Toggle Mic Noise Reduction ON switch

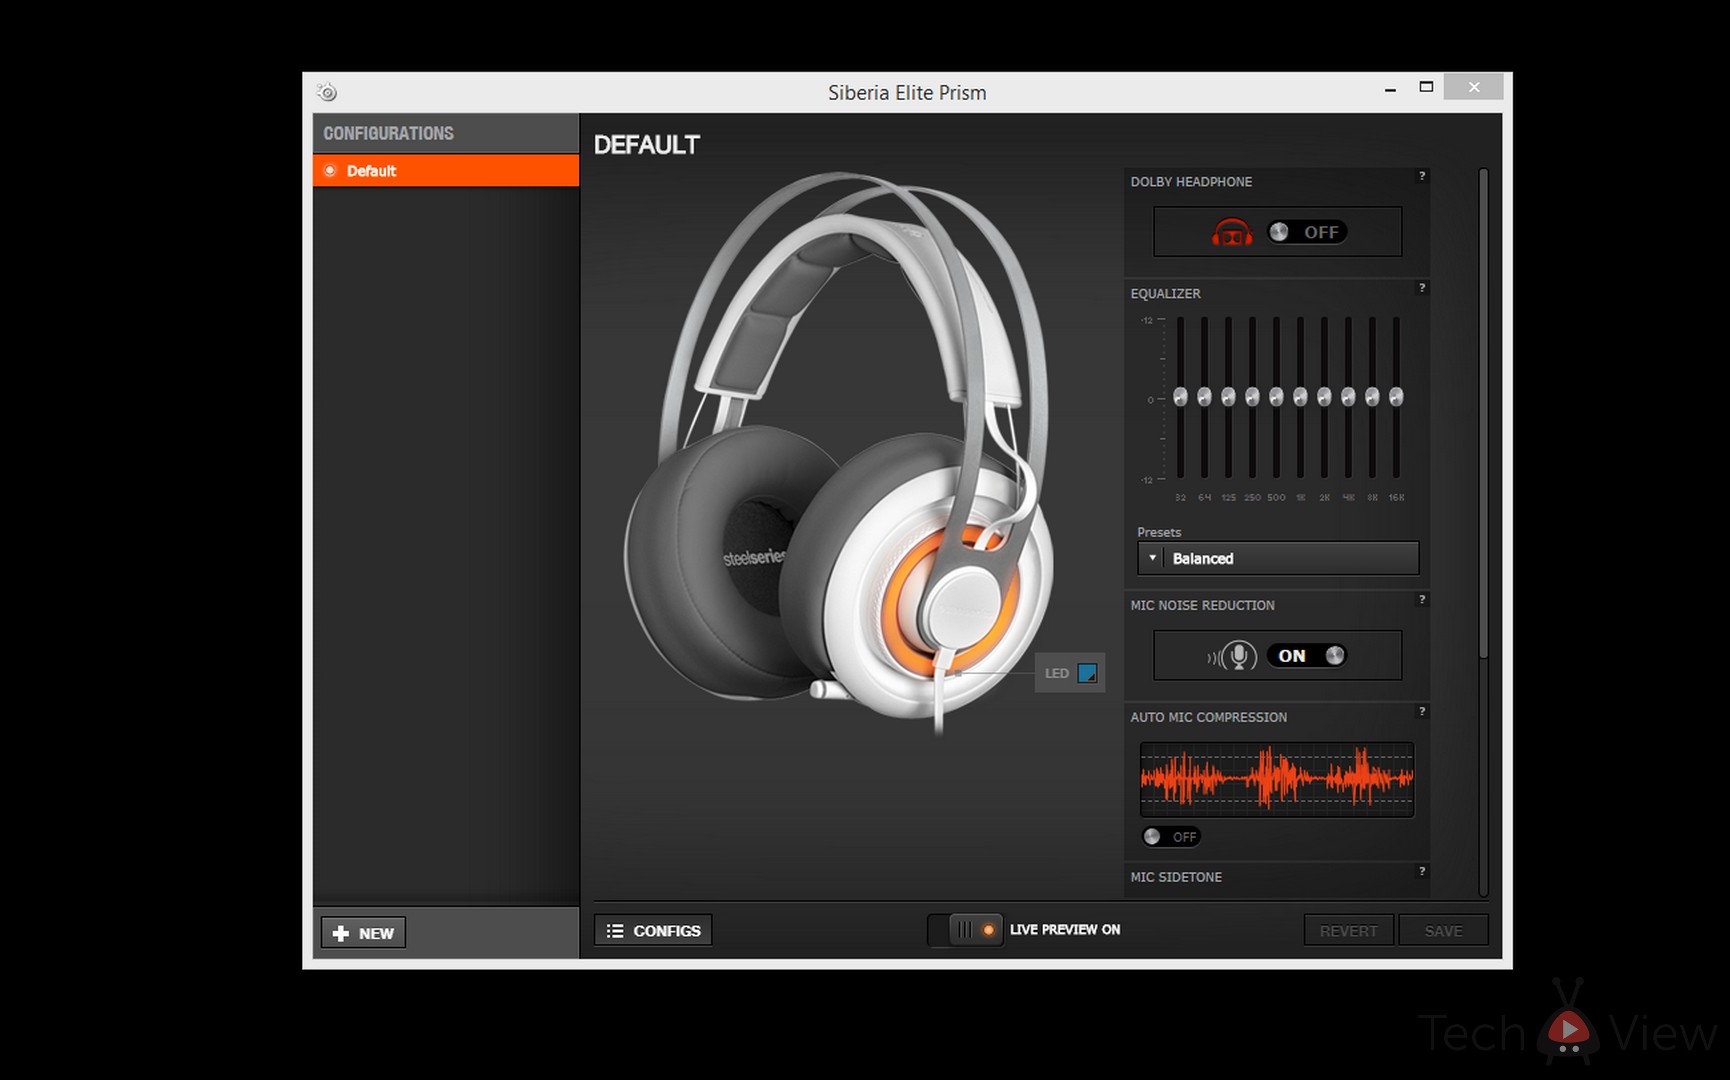pos(1307,656)
